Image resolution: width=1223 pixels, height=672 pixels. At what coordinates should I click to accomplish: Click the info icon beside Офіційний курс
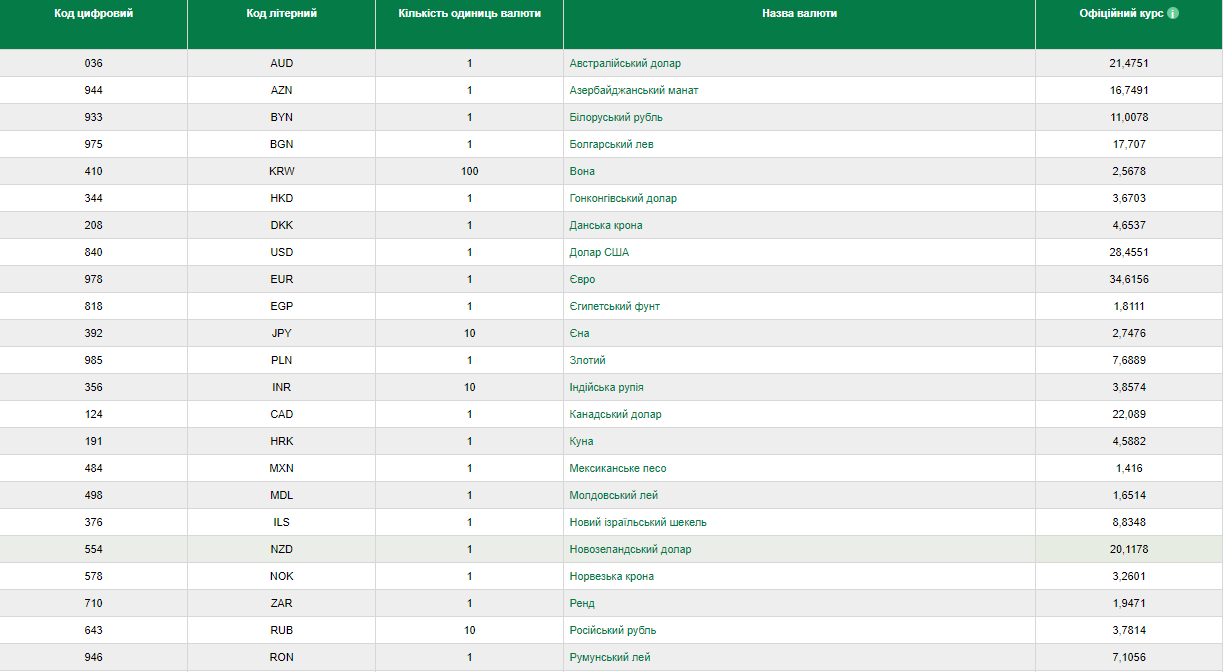pyautogui.click(x=1173, y=14)
